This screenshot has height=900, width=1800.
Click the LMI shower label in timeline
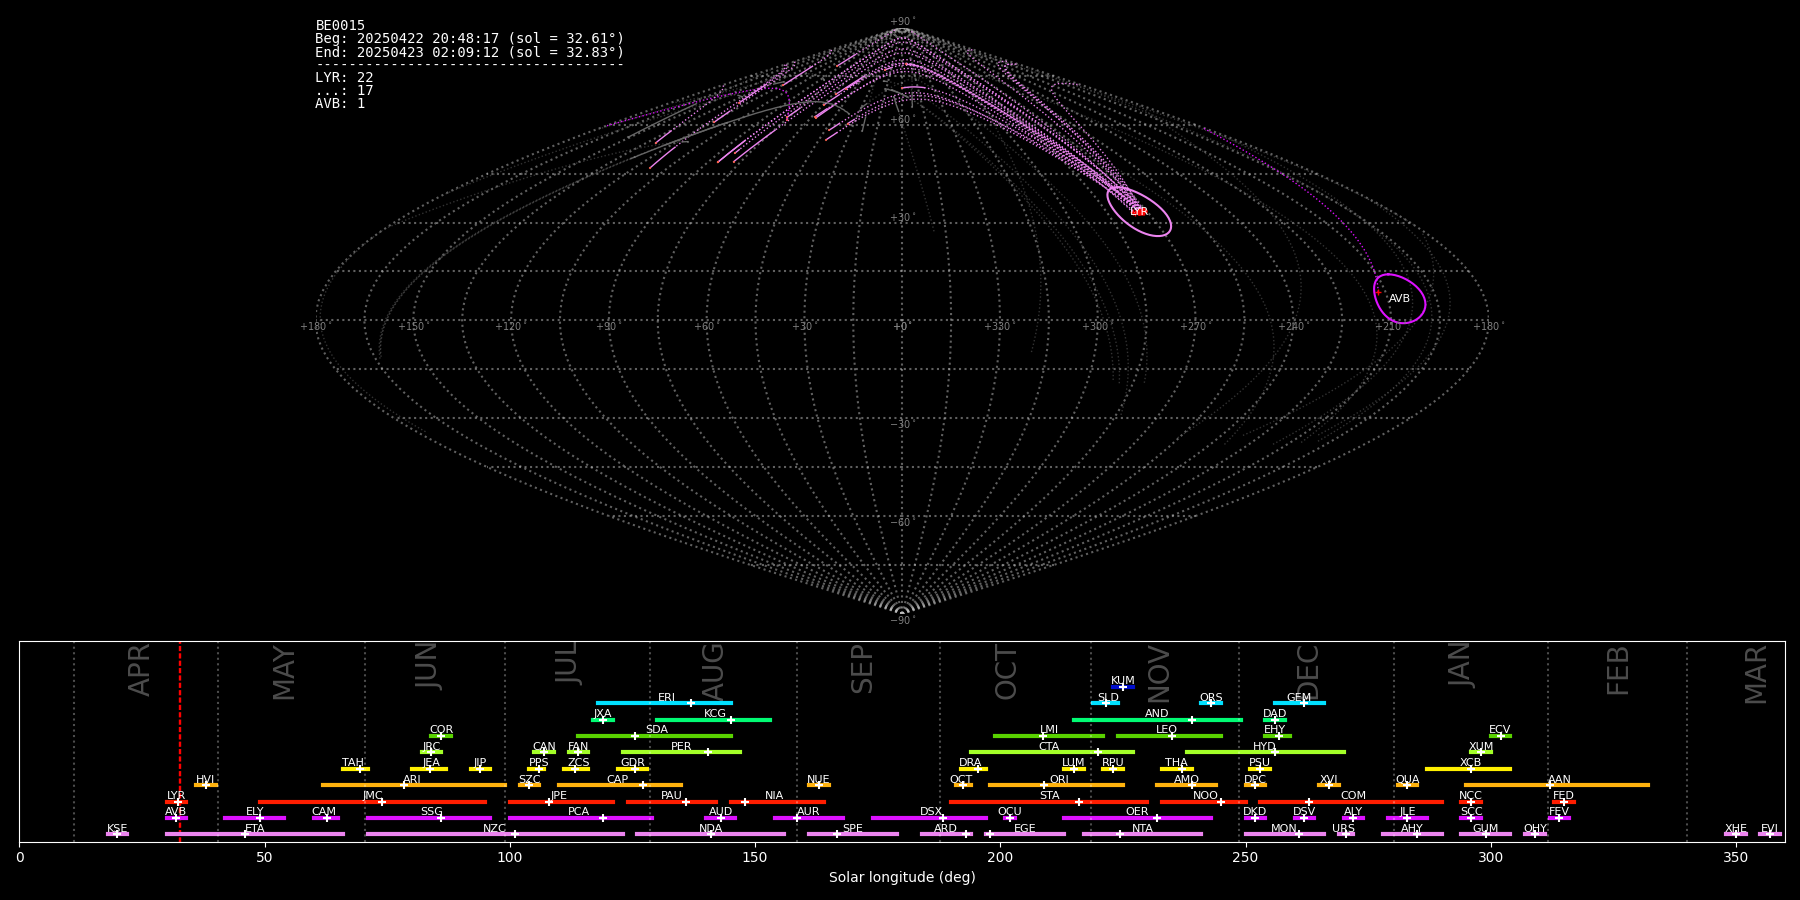[1048, 730]
